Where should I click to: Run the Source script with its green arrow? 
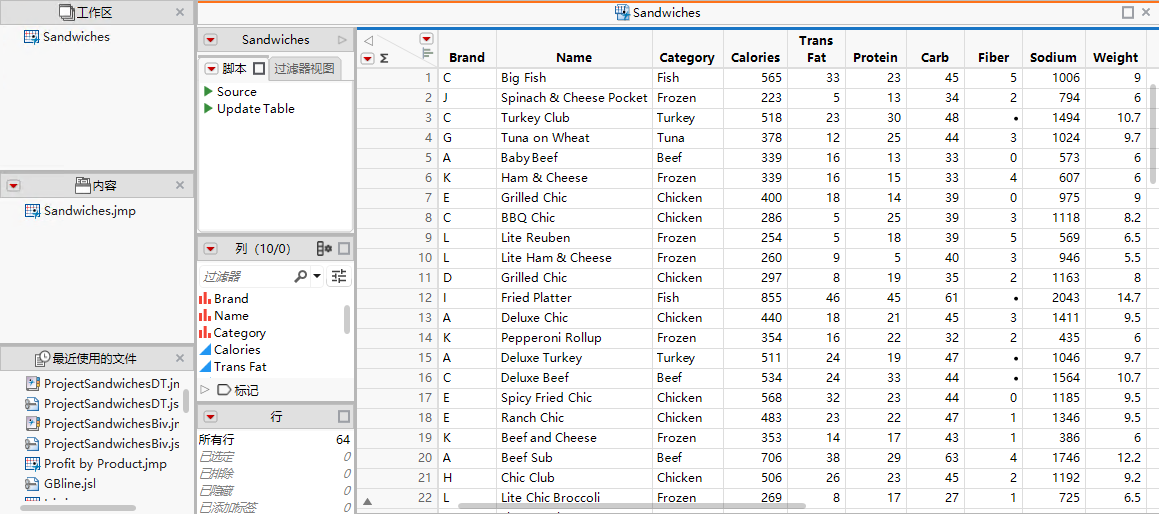pyautogui.click(x=208, y=92)
